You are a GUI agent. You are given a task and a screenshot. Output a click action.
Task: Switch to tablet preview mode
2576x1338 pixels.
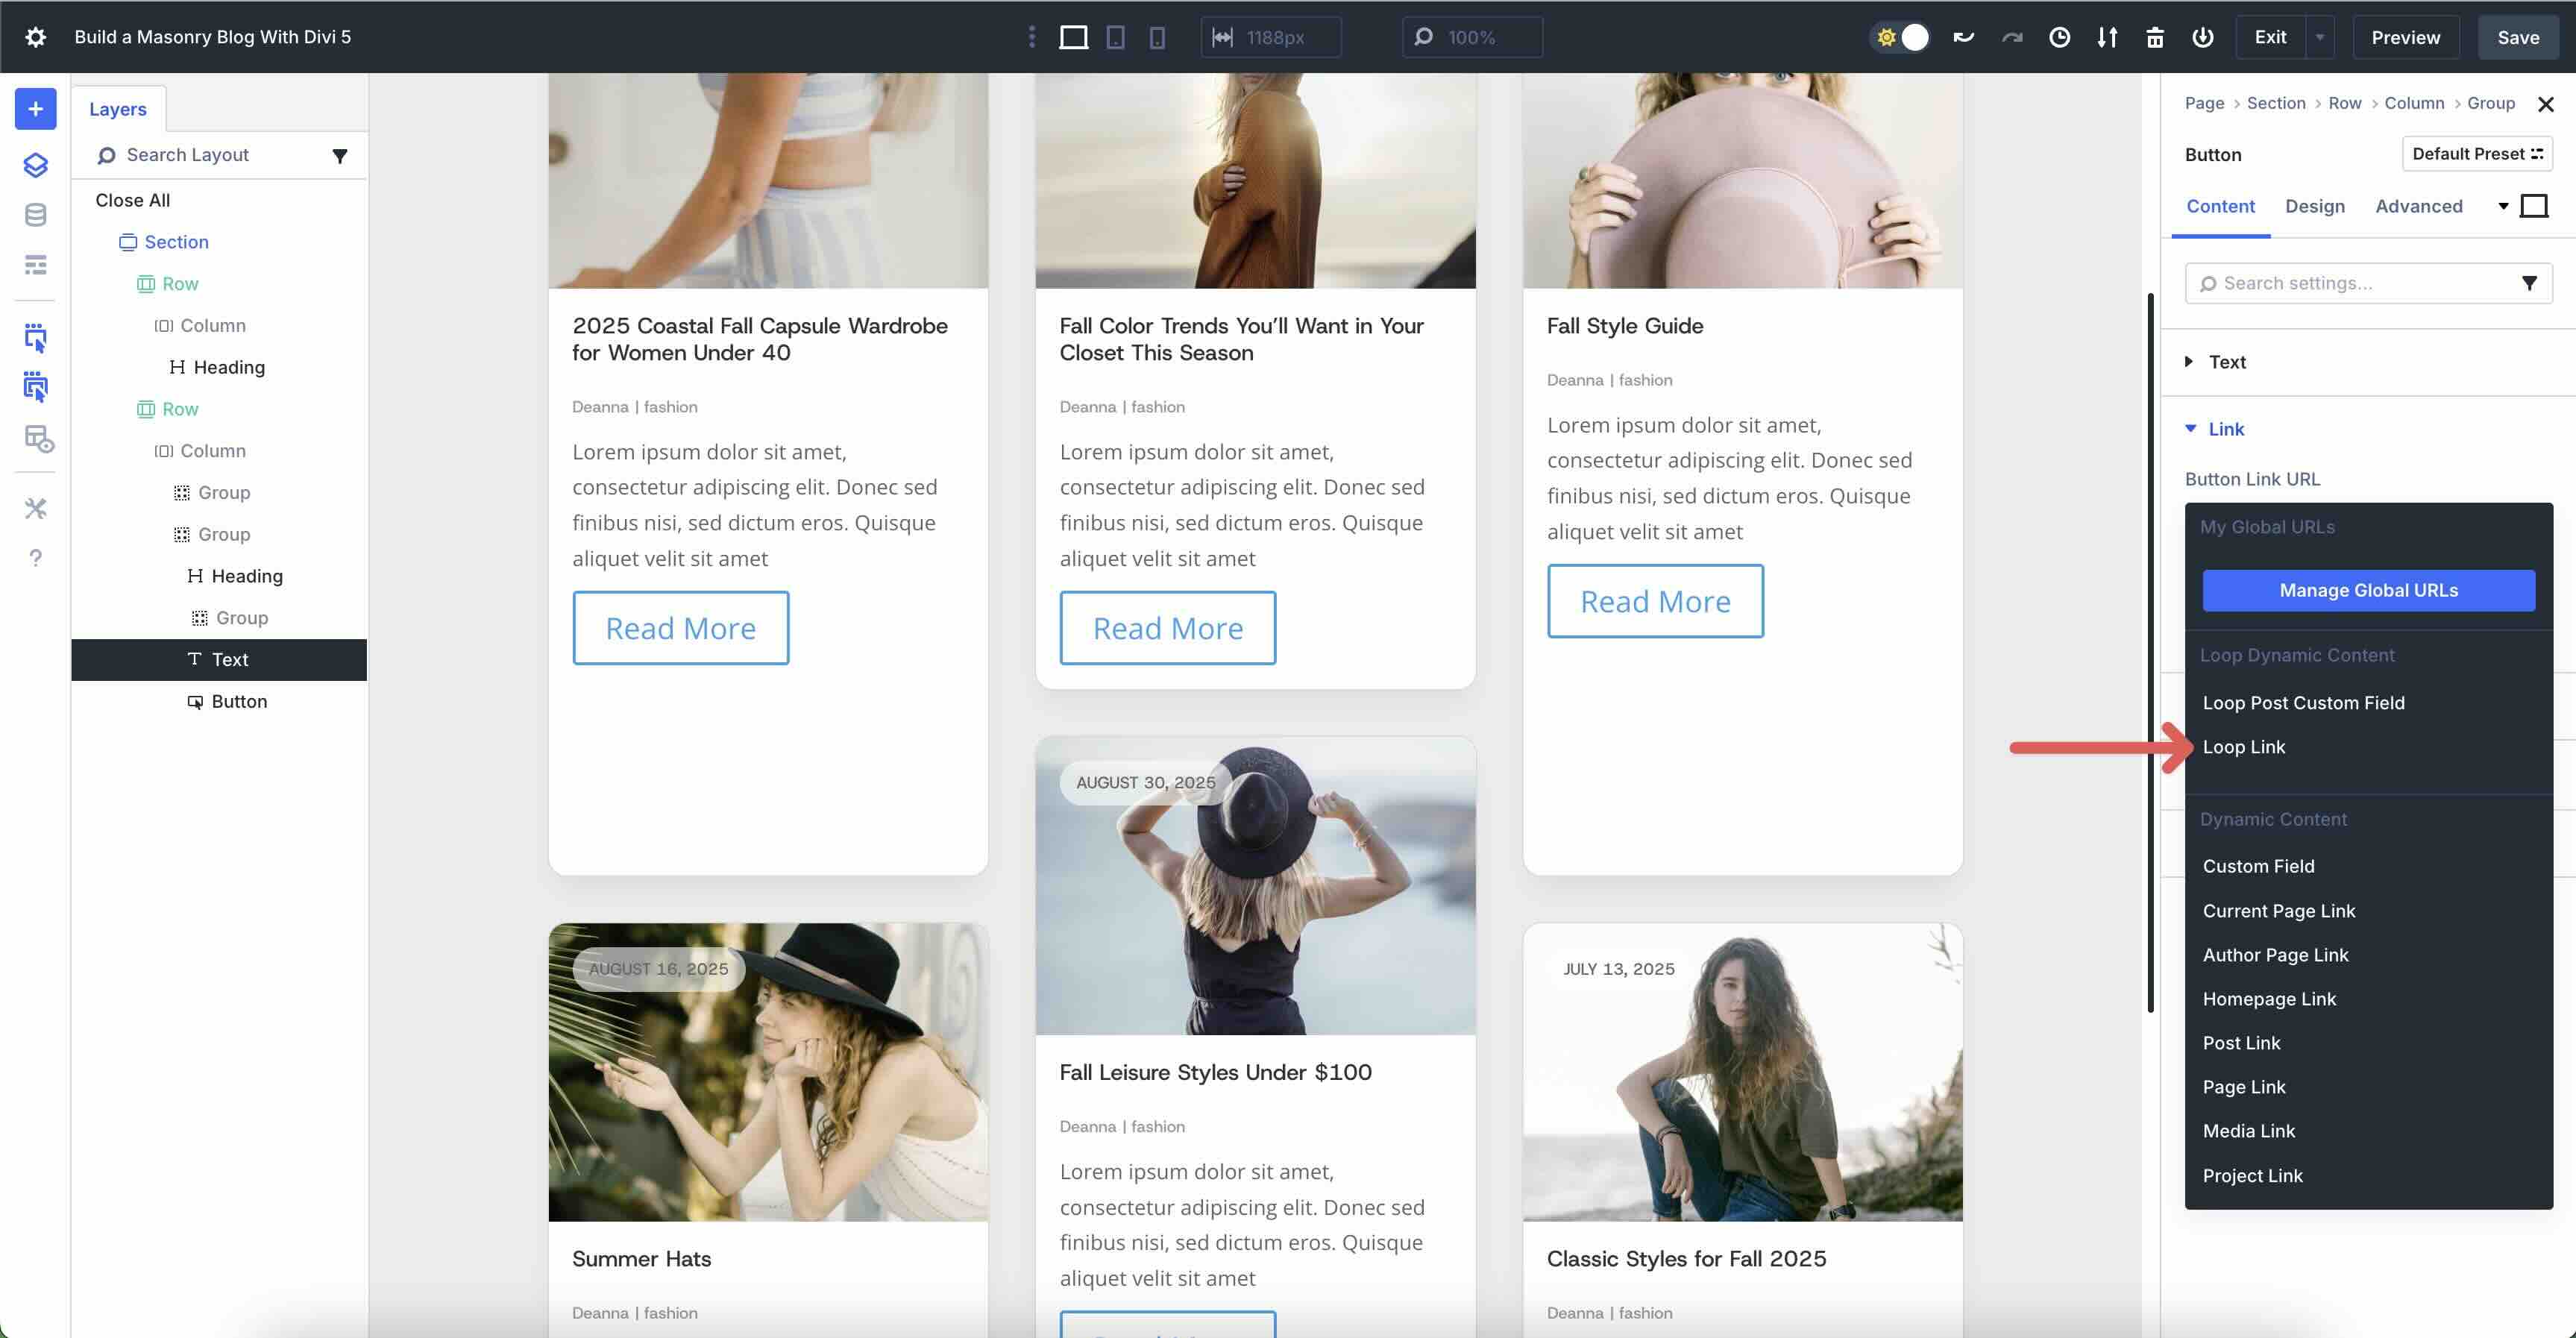click(1115, 37)
